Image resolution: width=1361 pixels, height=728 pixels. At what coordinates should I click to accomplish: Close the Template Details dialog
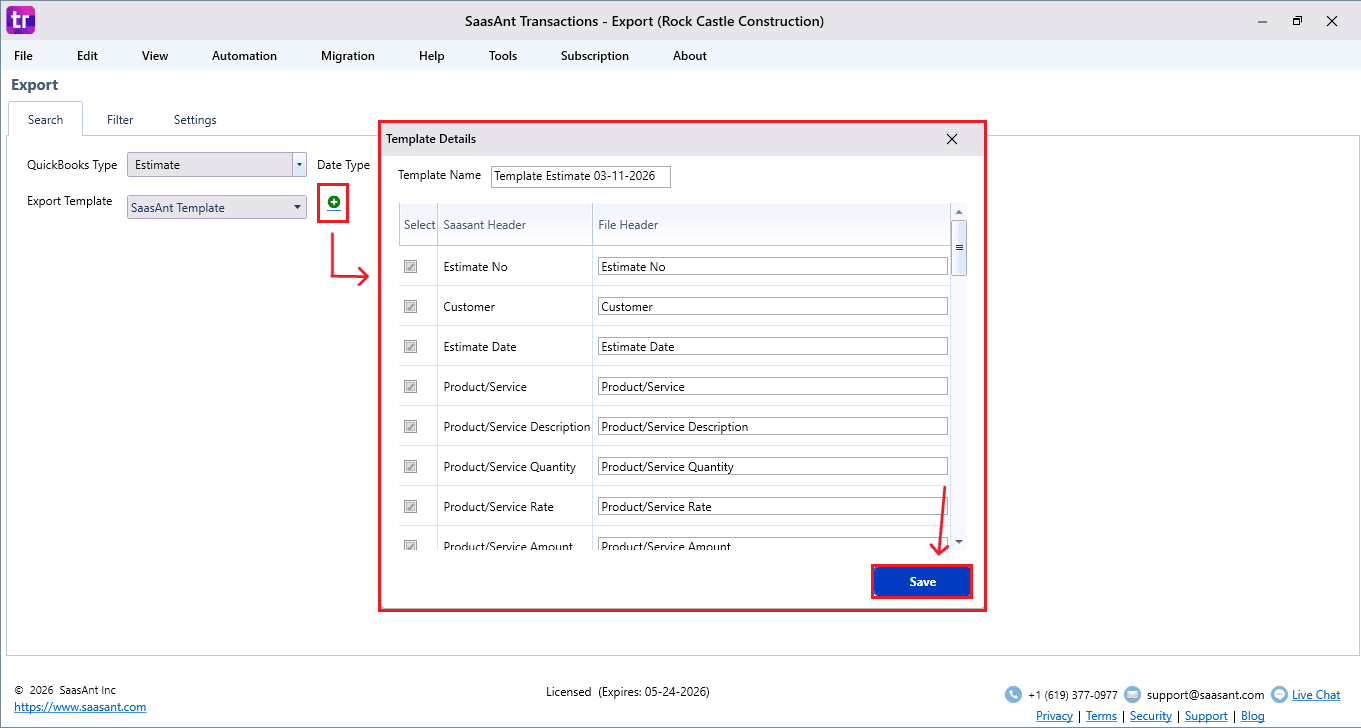point(952,139)
